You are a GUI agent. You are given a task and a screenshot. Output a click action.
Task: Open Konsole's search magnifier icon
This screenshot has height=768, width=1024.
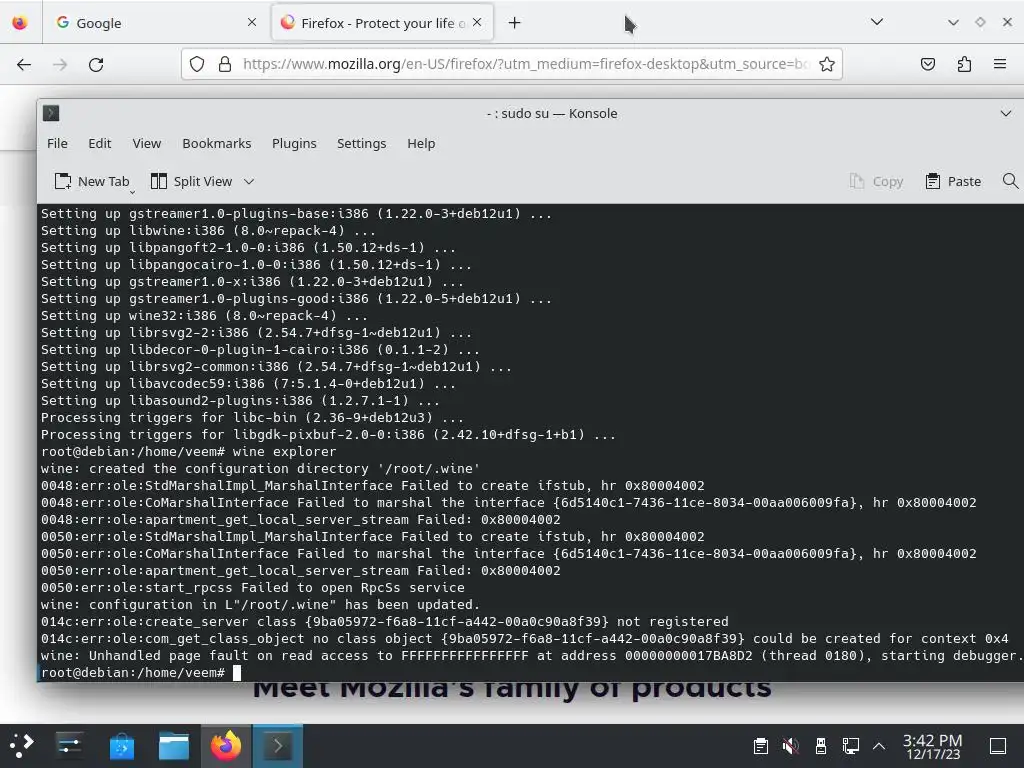tap(1010, 181)
